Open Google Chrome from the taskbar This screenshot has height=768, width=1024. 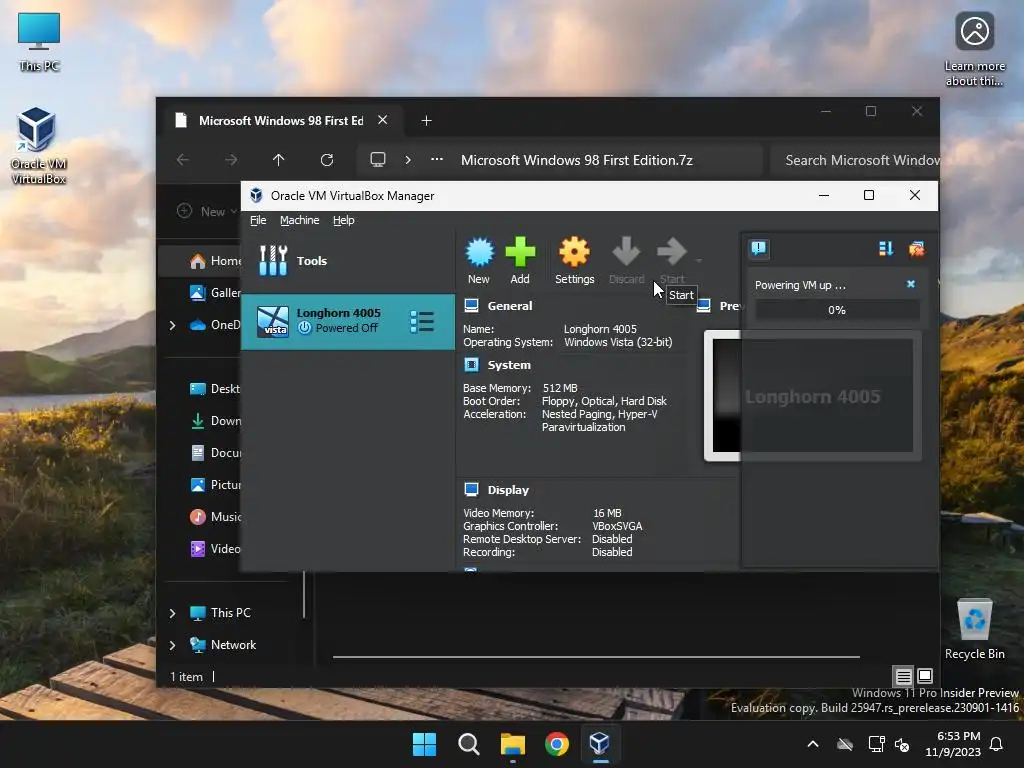click(x=556, y=744)
